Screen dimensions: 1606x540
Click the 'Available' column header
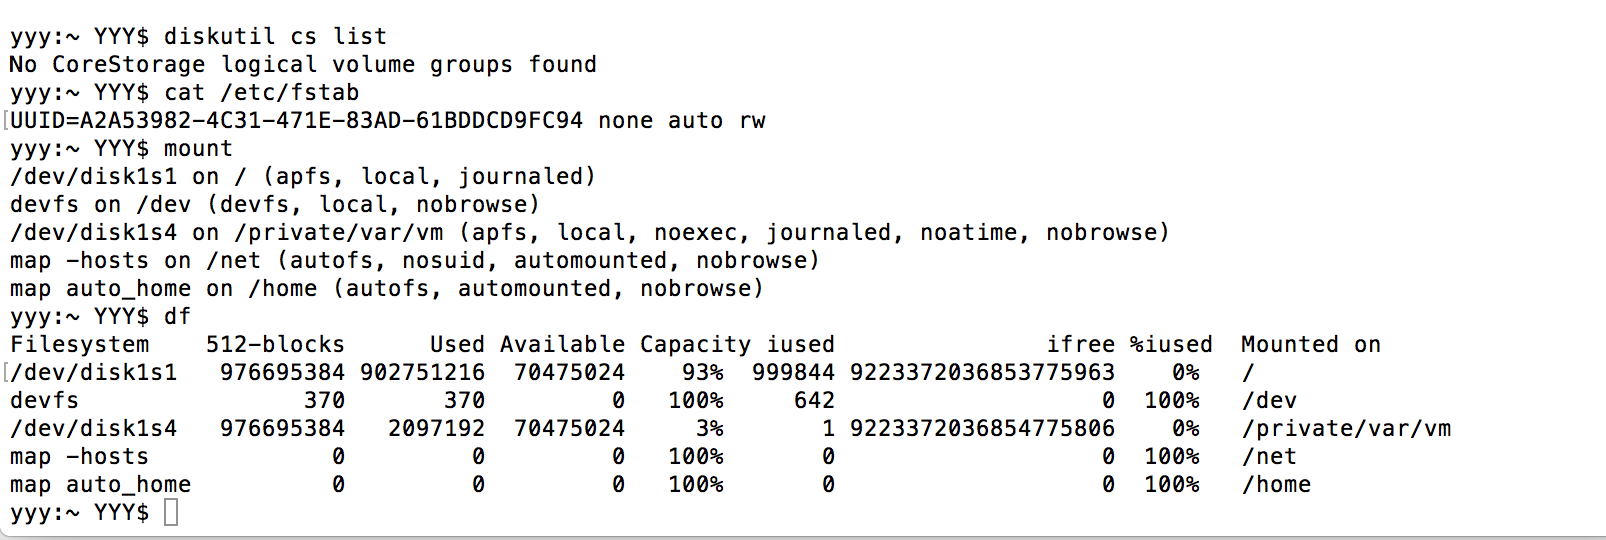point(562,345)
